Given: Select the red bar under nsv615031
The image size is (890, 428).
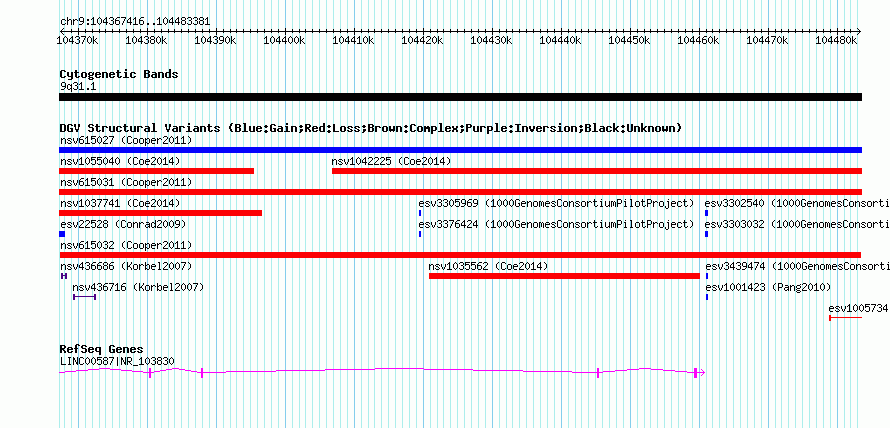Looking at the screenshot, I should 460,192.
